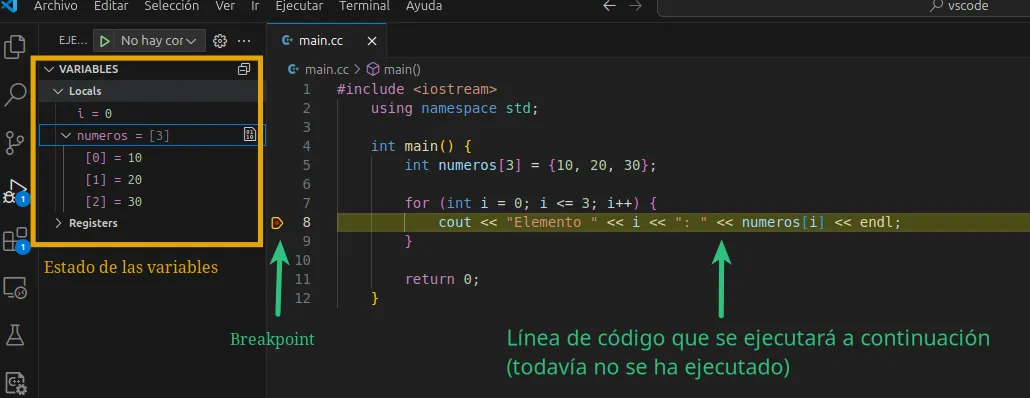Click the EJE... debug view title
This screenshot has height=398, width=1030.
coord(72,41)
